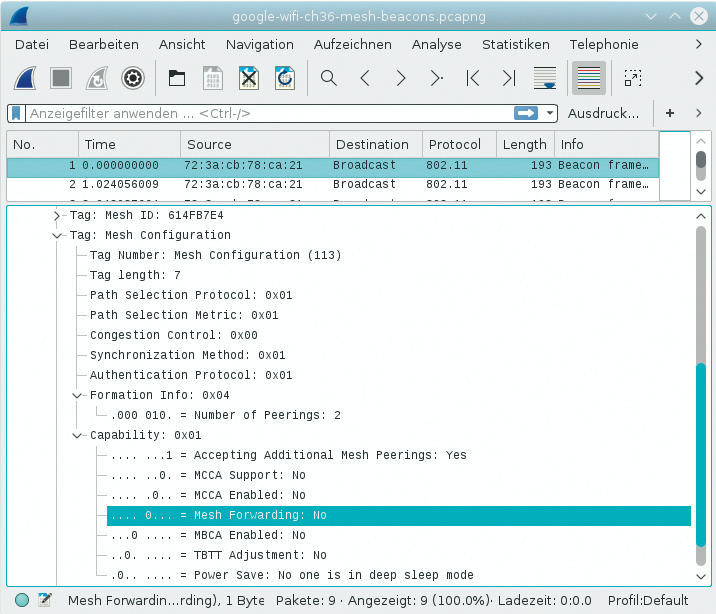The image size is (716, 614).
Task: Enable auto-scroll during live capture
Action: coord(545,78)
